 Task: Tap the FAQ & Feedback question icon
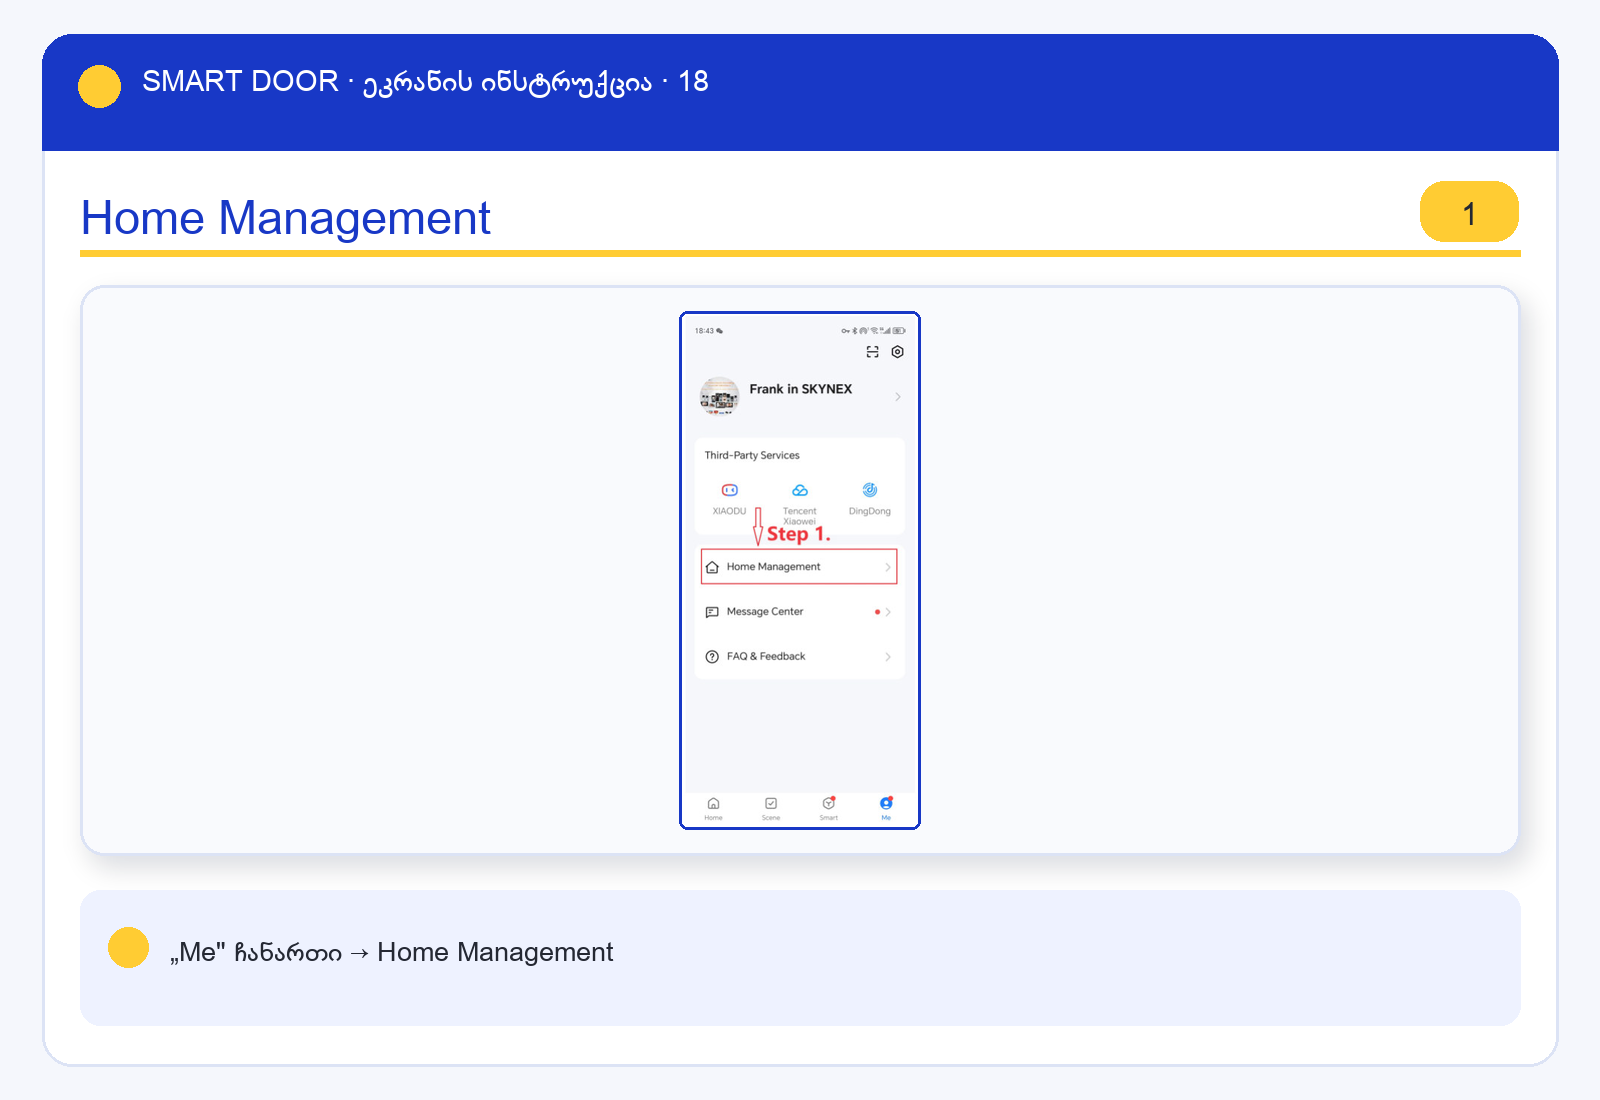point(712,657)
